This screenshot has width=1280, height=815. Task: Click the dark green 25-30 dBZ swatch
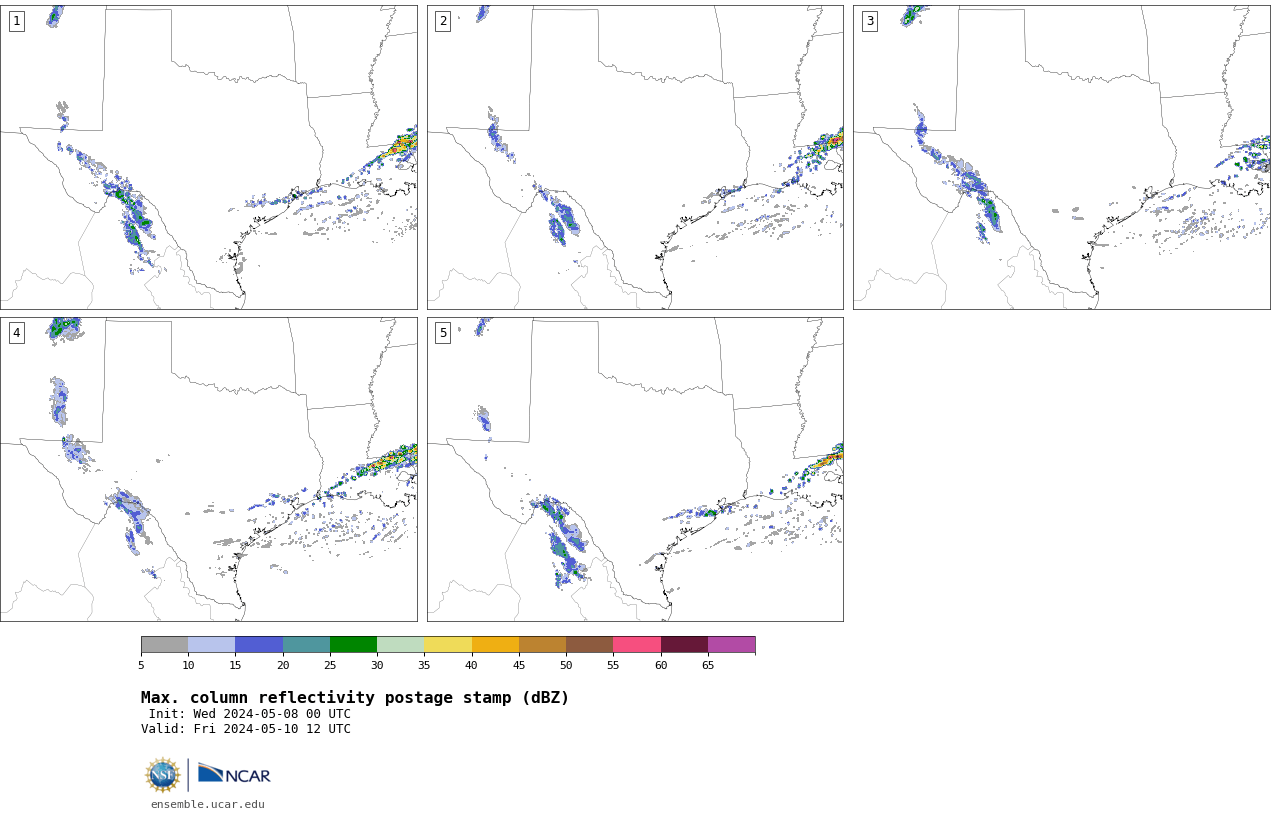coord(353,644)
